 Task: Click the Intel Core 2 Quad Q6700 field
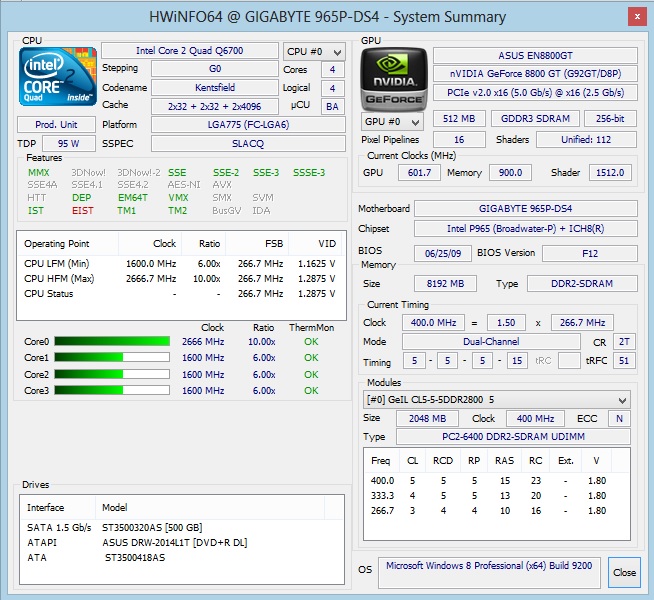[x=190, y=51]
